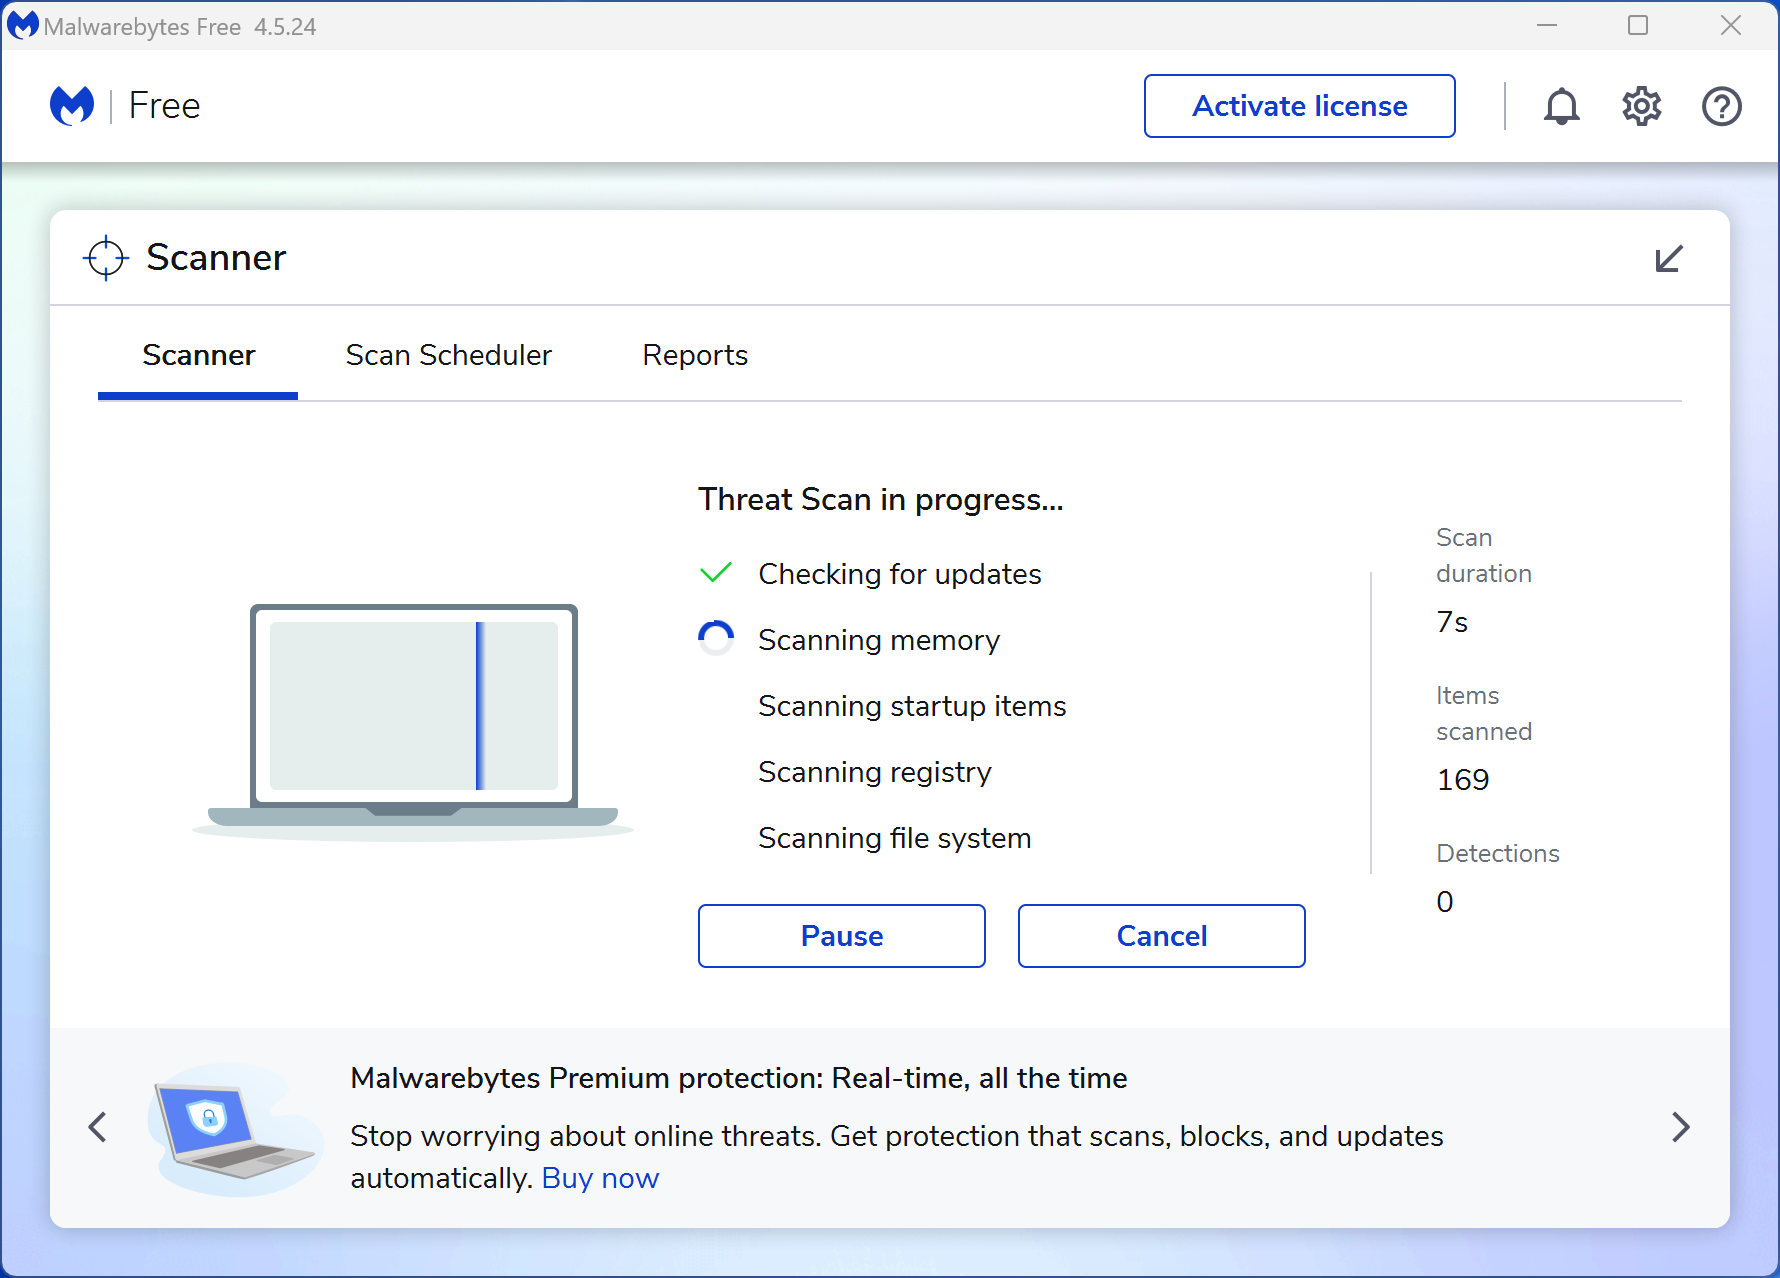Open the Reports tab
This screenshot has height=1278, width=1780.
pyautogui.click(x=695, y=355)
